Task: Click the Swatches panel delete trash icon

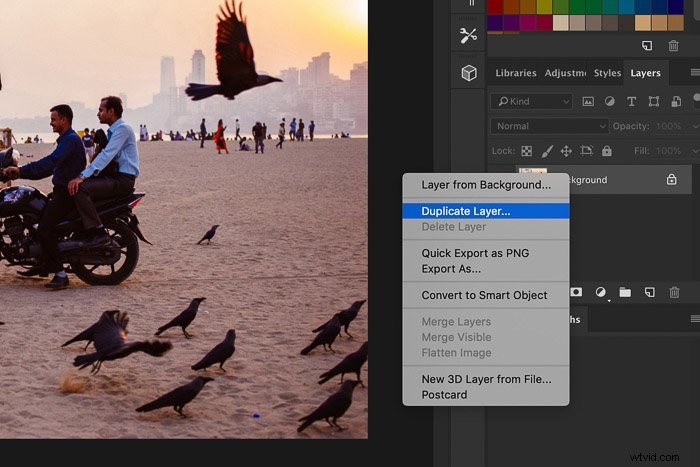Action: [674, 46]
